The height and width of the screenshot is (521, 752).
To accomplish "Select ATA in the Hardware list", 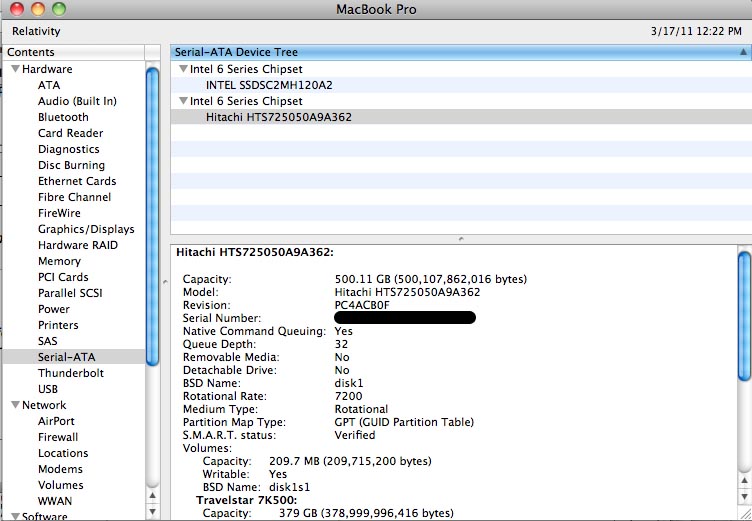I will (49, 85).
